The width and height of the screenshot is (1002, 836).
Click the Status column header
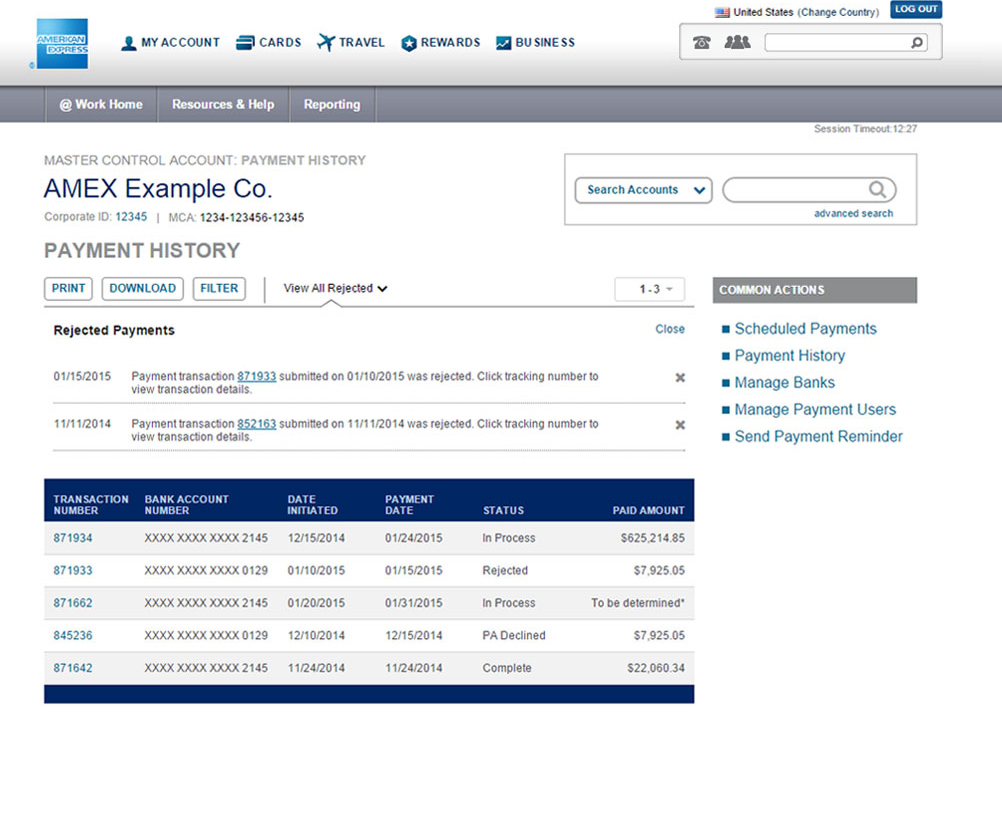(503, 510)
